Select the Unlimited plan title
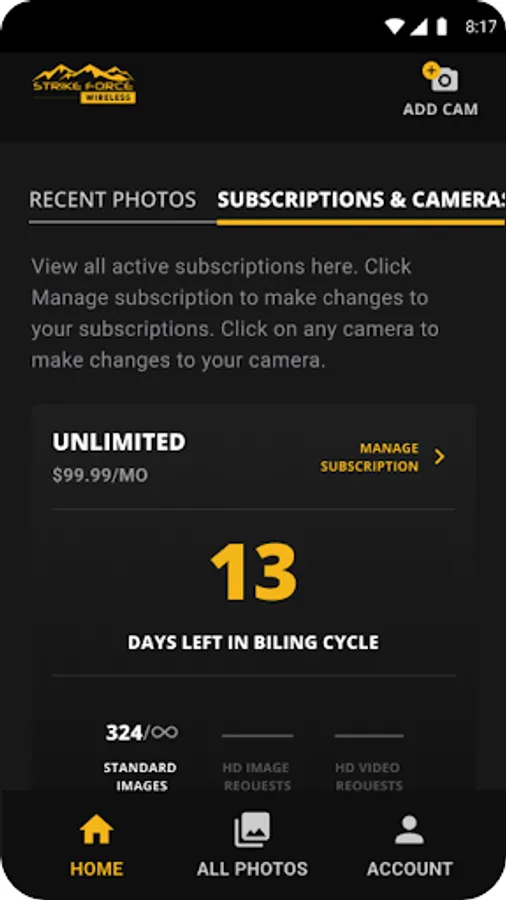506x900 pixels. coord(119,442)
